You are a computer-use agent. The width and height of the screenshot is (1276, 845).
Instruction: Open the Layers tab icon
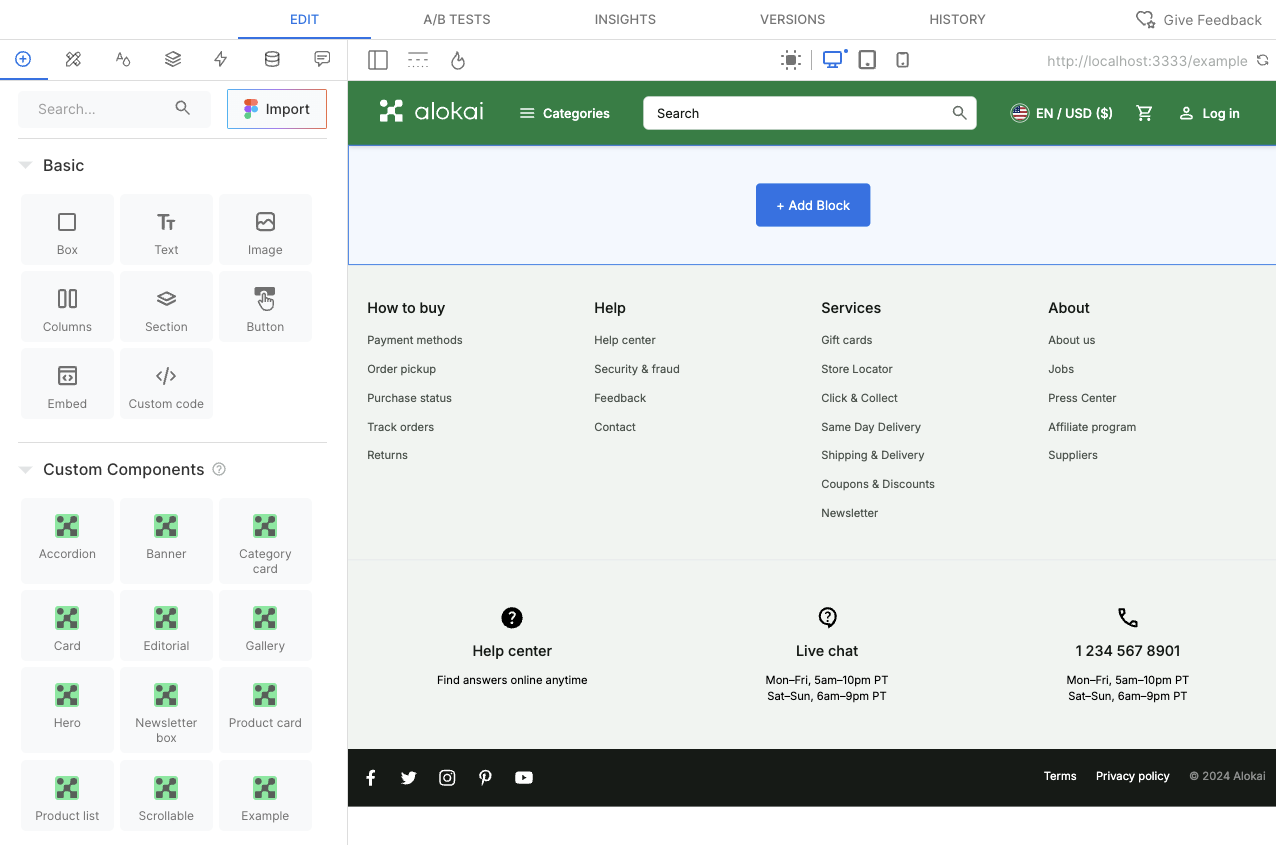click(x=173, y=59)
